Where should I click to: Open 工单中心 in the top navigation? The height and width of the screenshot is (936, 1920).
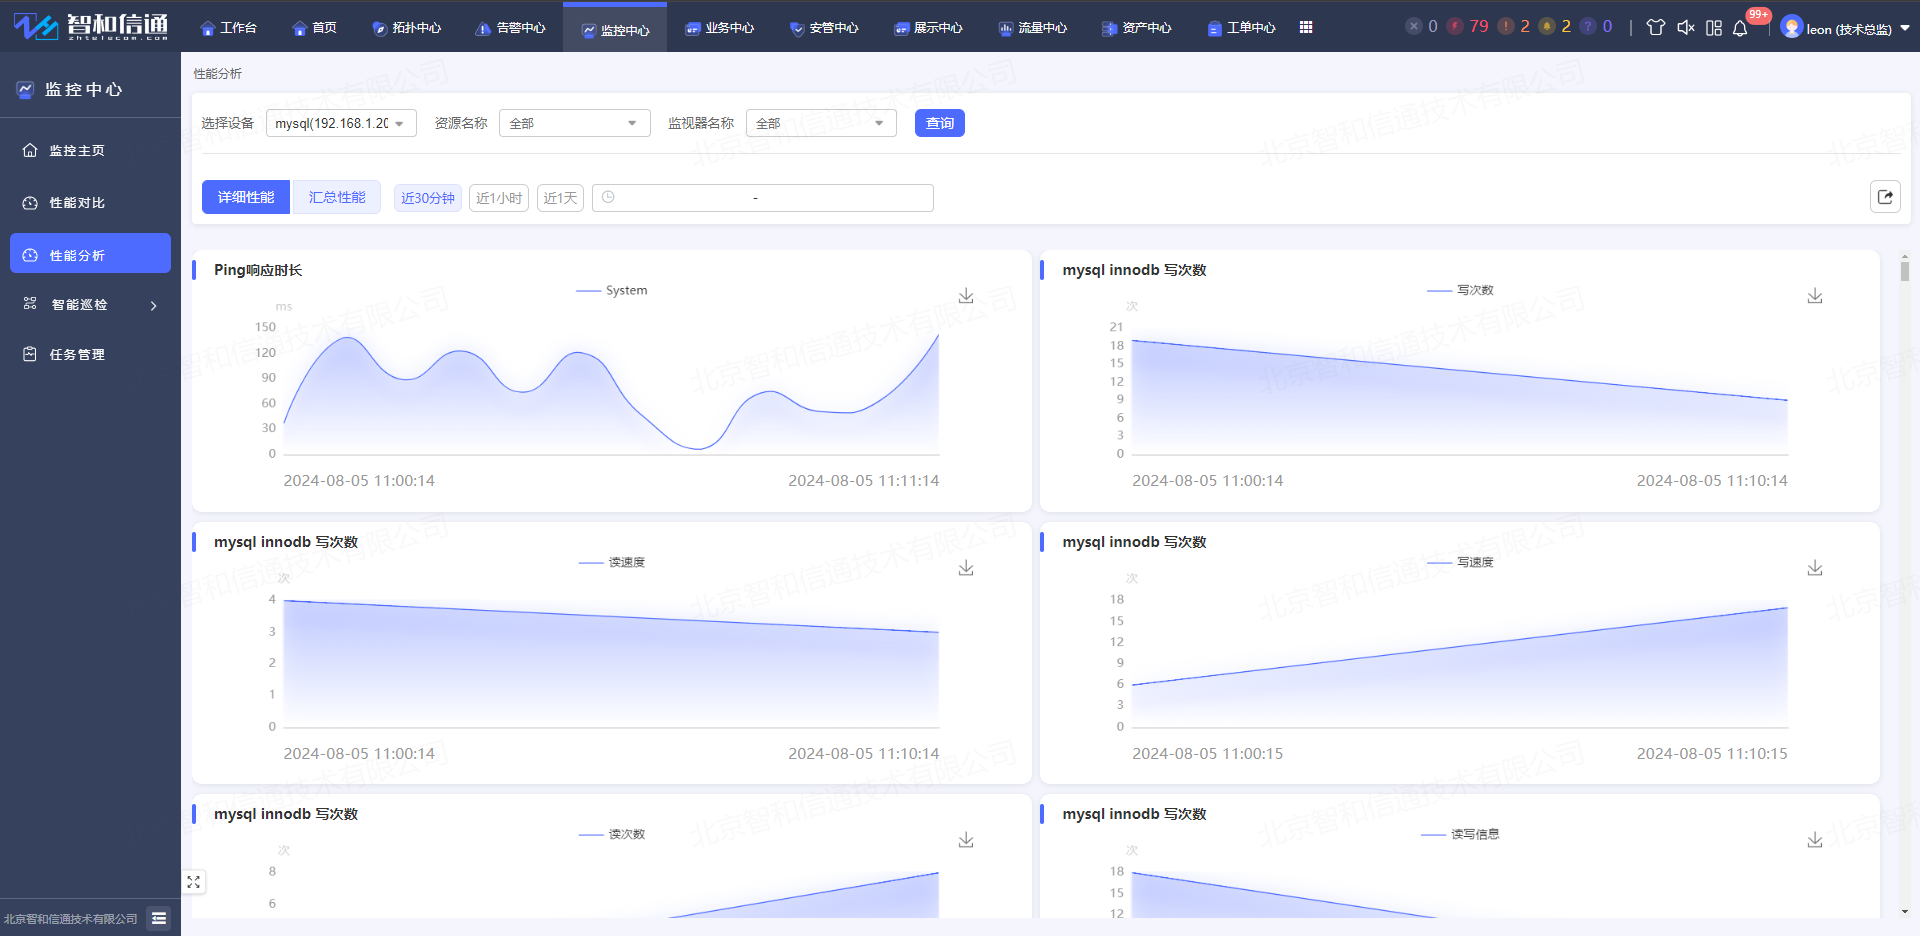[x=1241, y=28]
